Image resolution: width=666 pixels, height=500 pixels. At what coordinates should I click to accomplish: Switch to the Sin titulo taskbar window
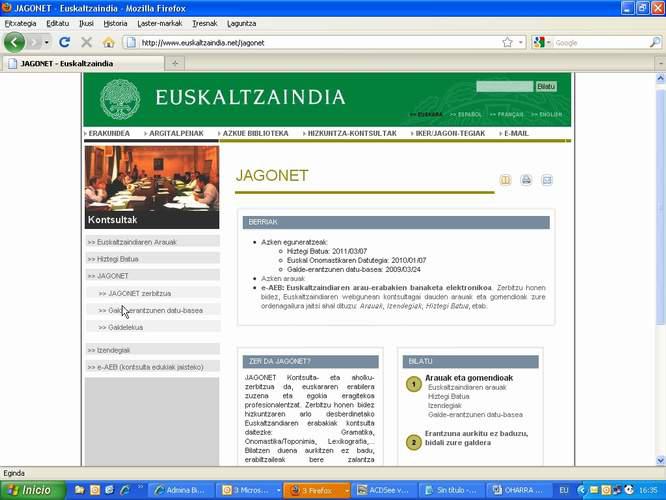451,490
